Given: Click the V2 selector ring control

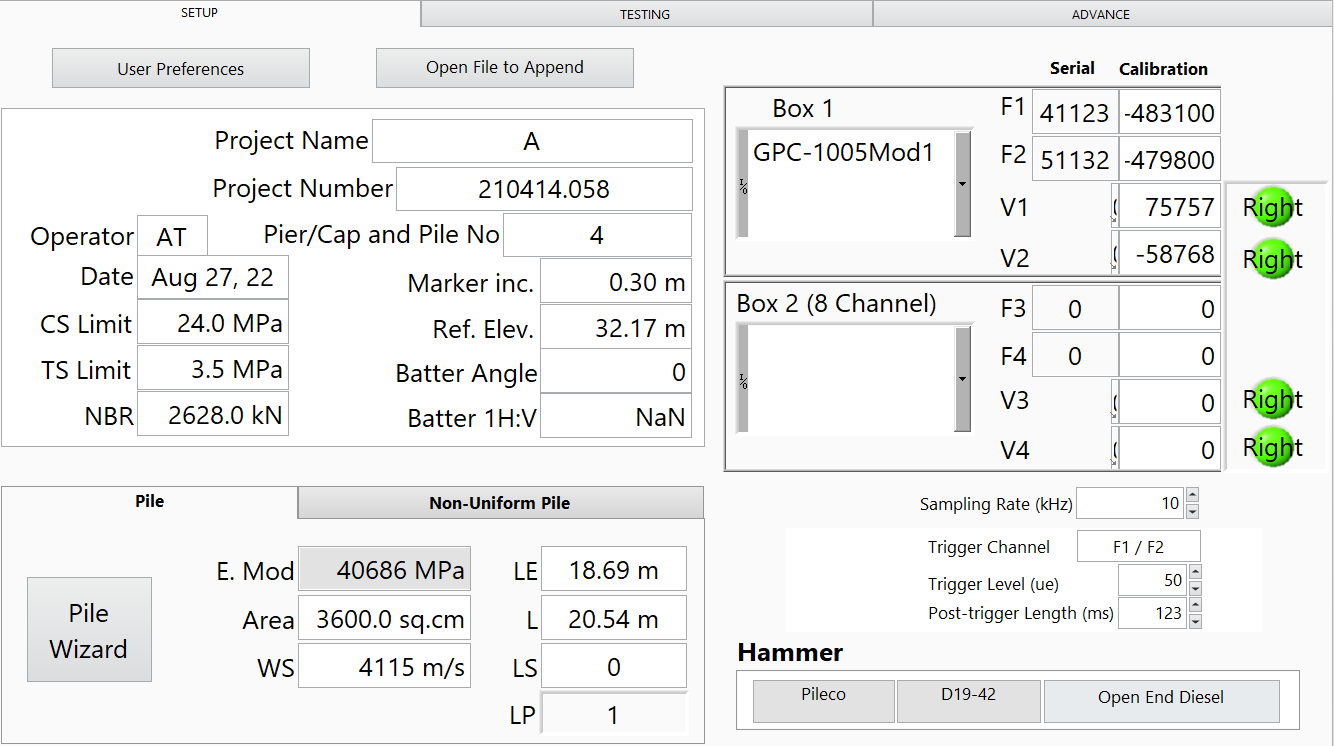Looking at the screenshot, I should (1114, 254).
